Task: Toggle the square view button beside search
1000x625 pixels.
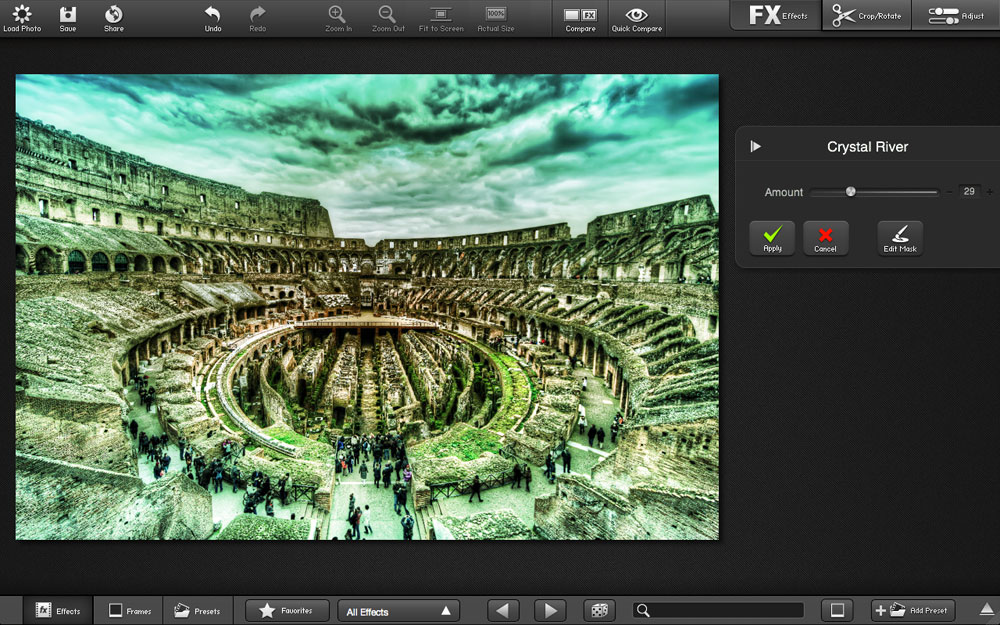Action: click(x=838, y=610)
